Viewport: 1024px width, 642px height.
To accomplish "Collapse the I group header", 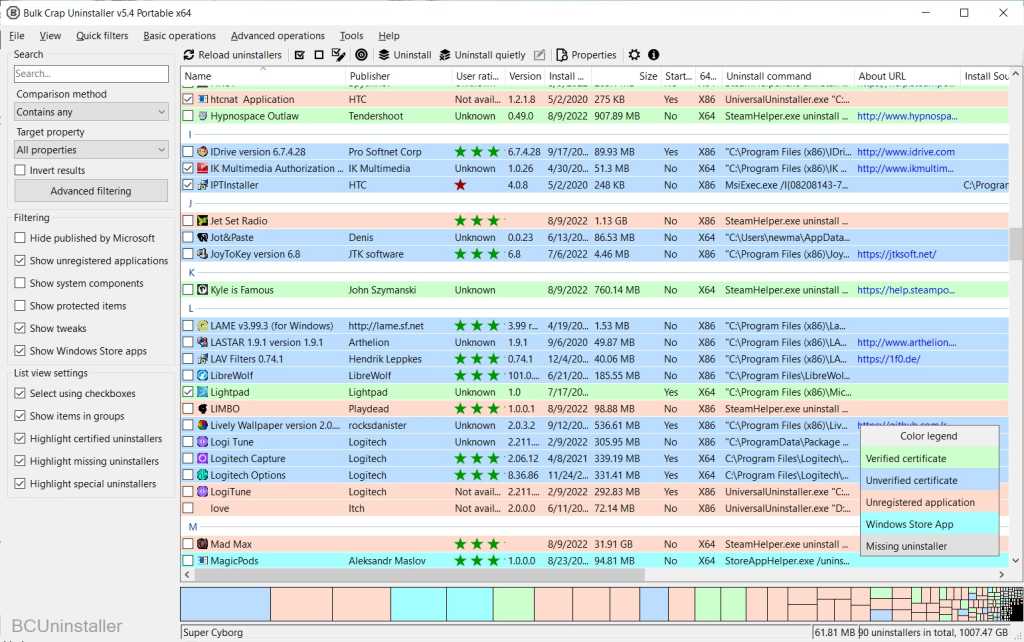I will [x=191, y=135].
